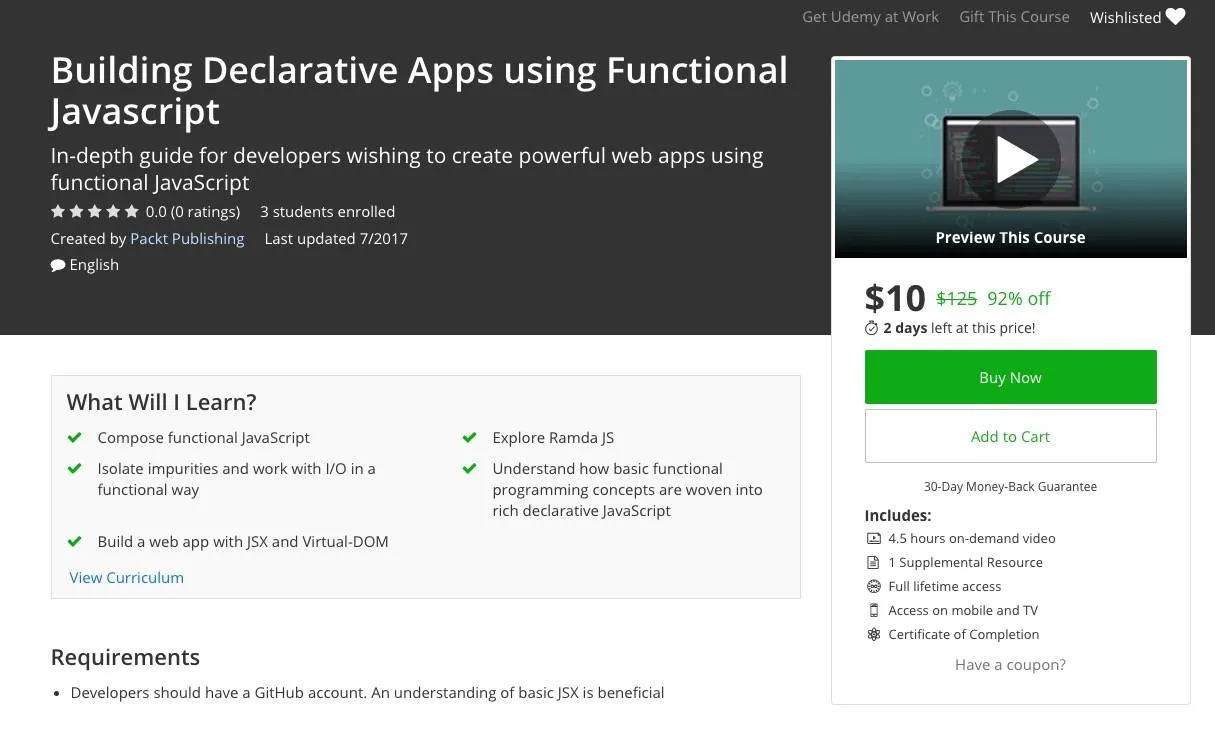Viewport: 1215px width, 731px height.
Task: Expand View Curriculum
Action: (126, 578)
